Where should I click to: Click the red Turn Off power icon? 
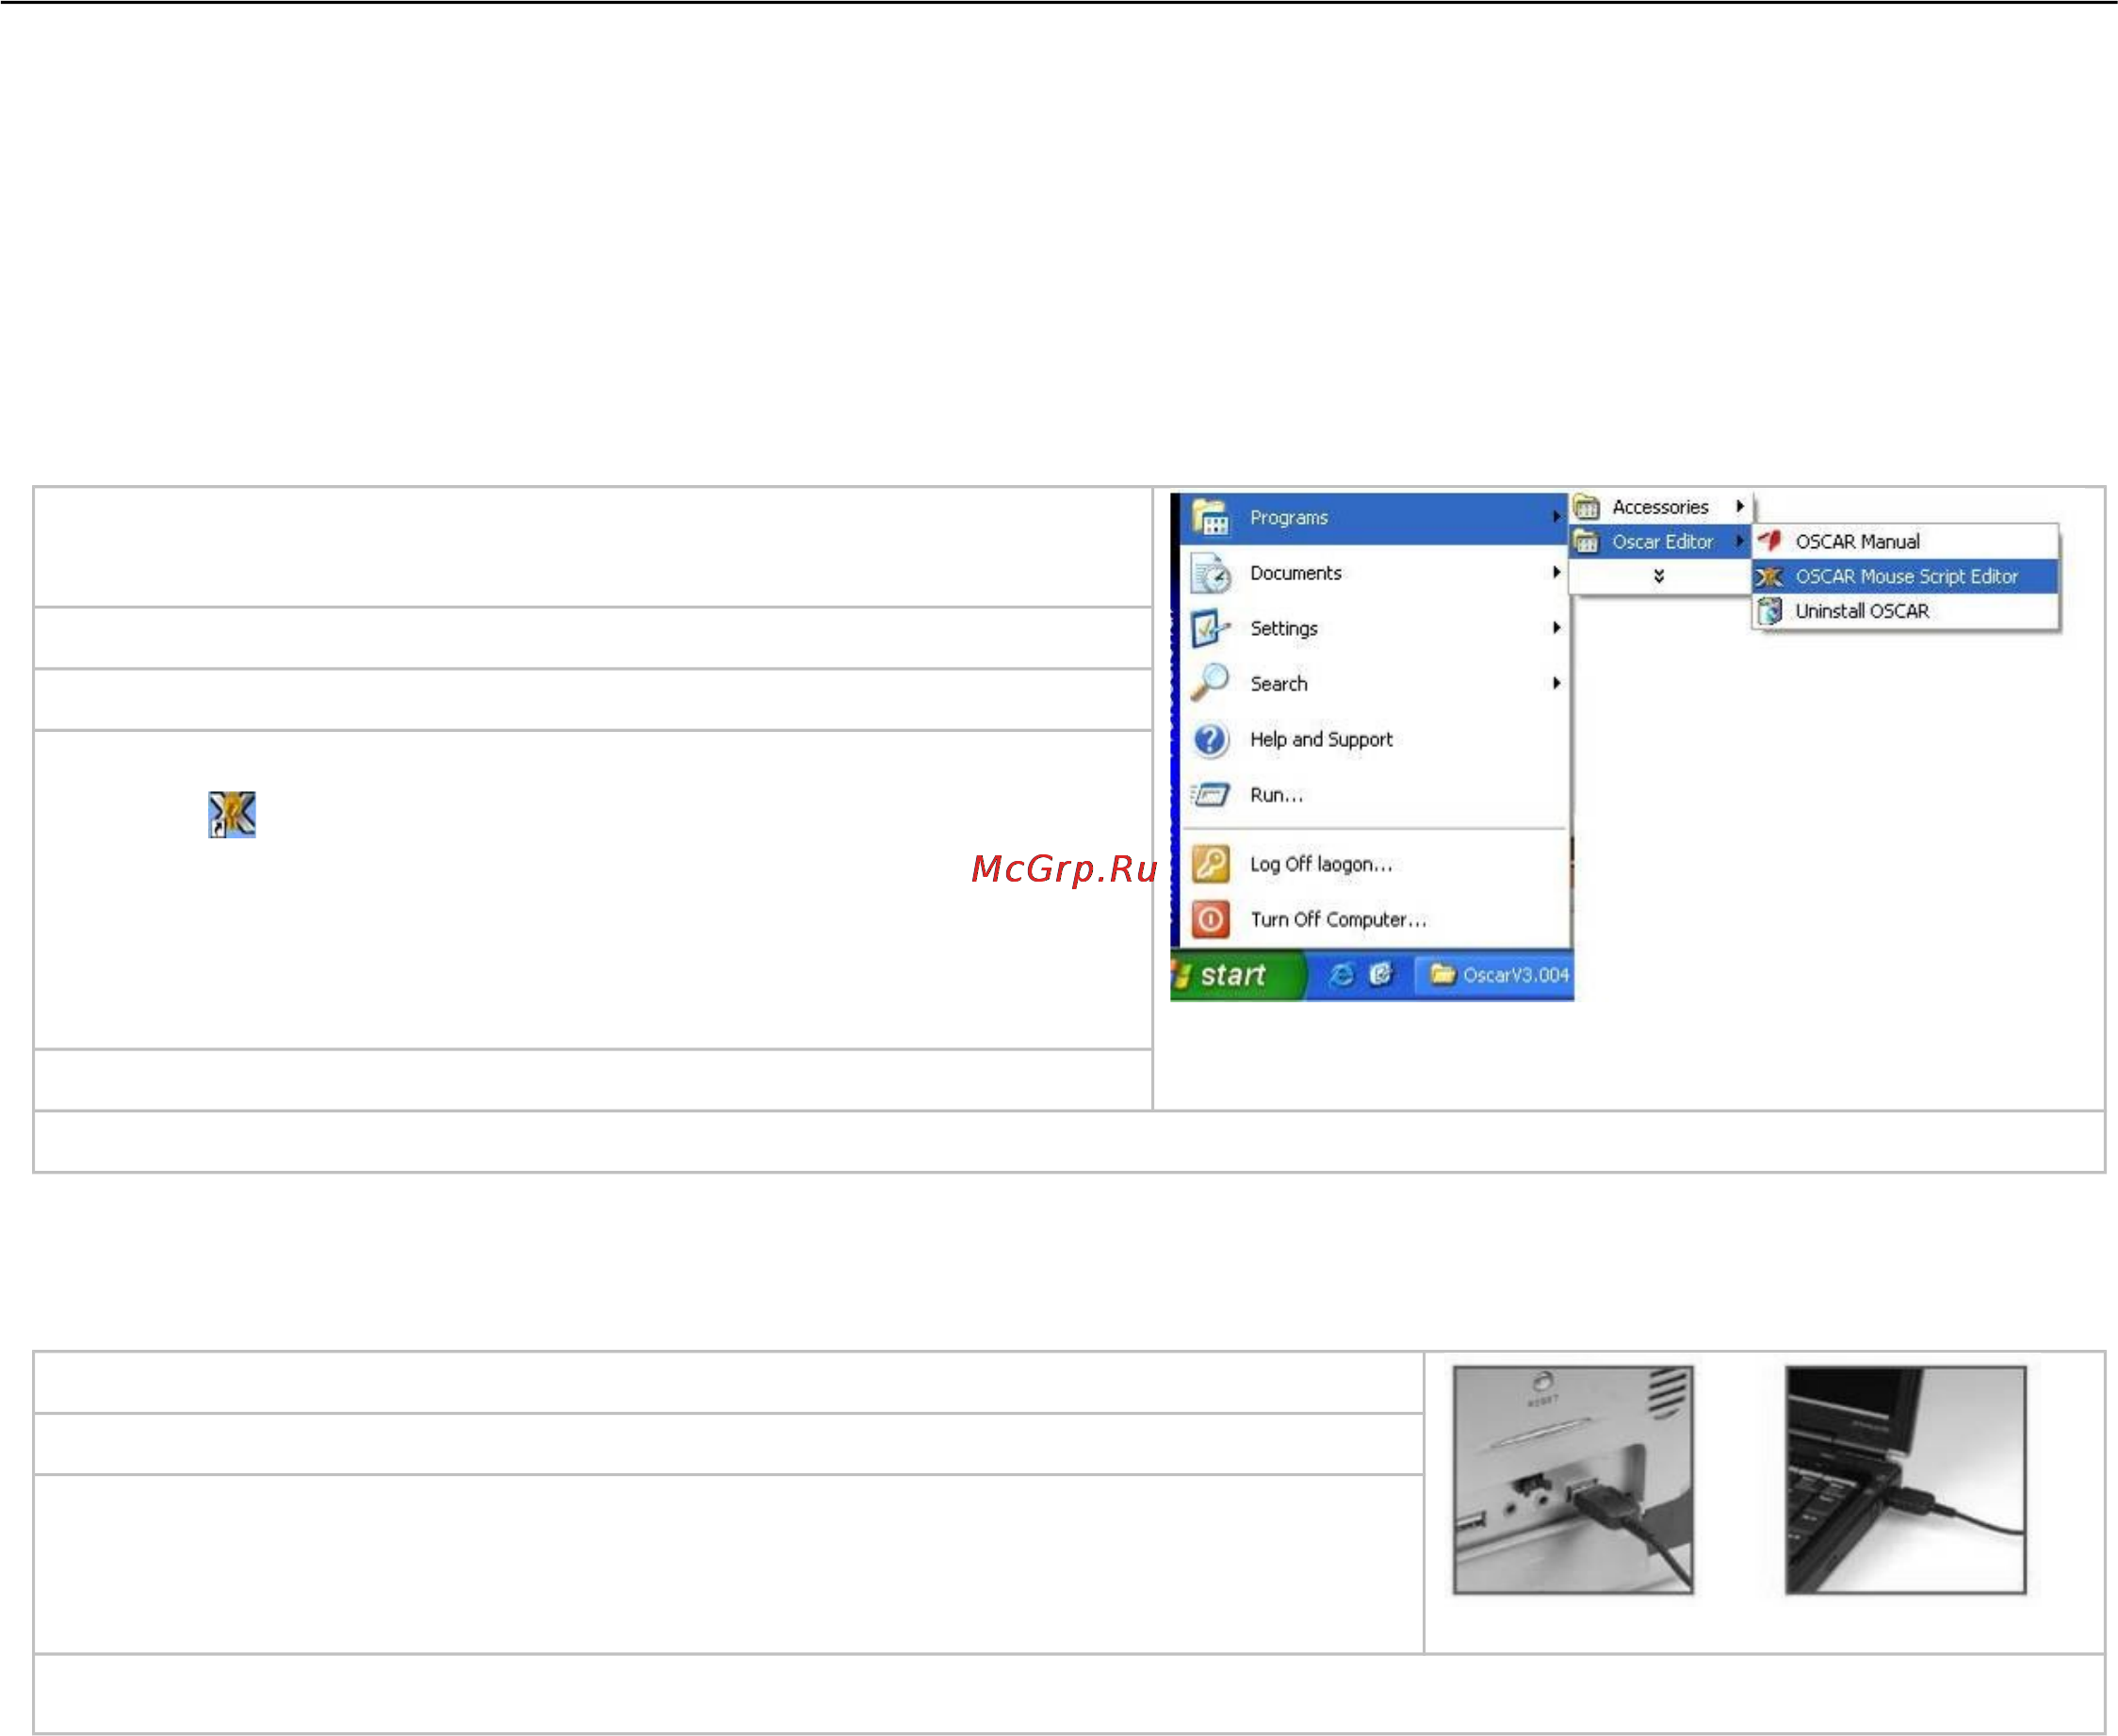1210,919
